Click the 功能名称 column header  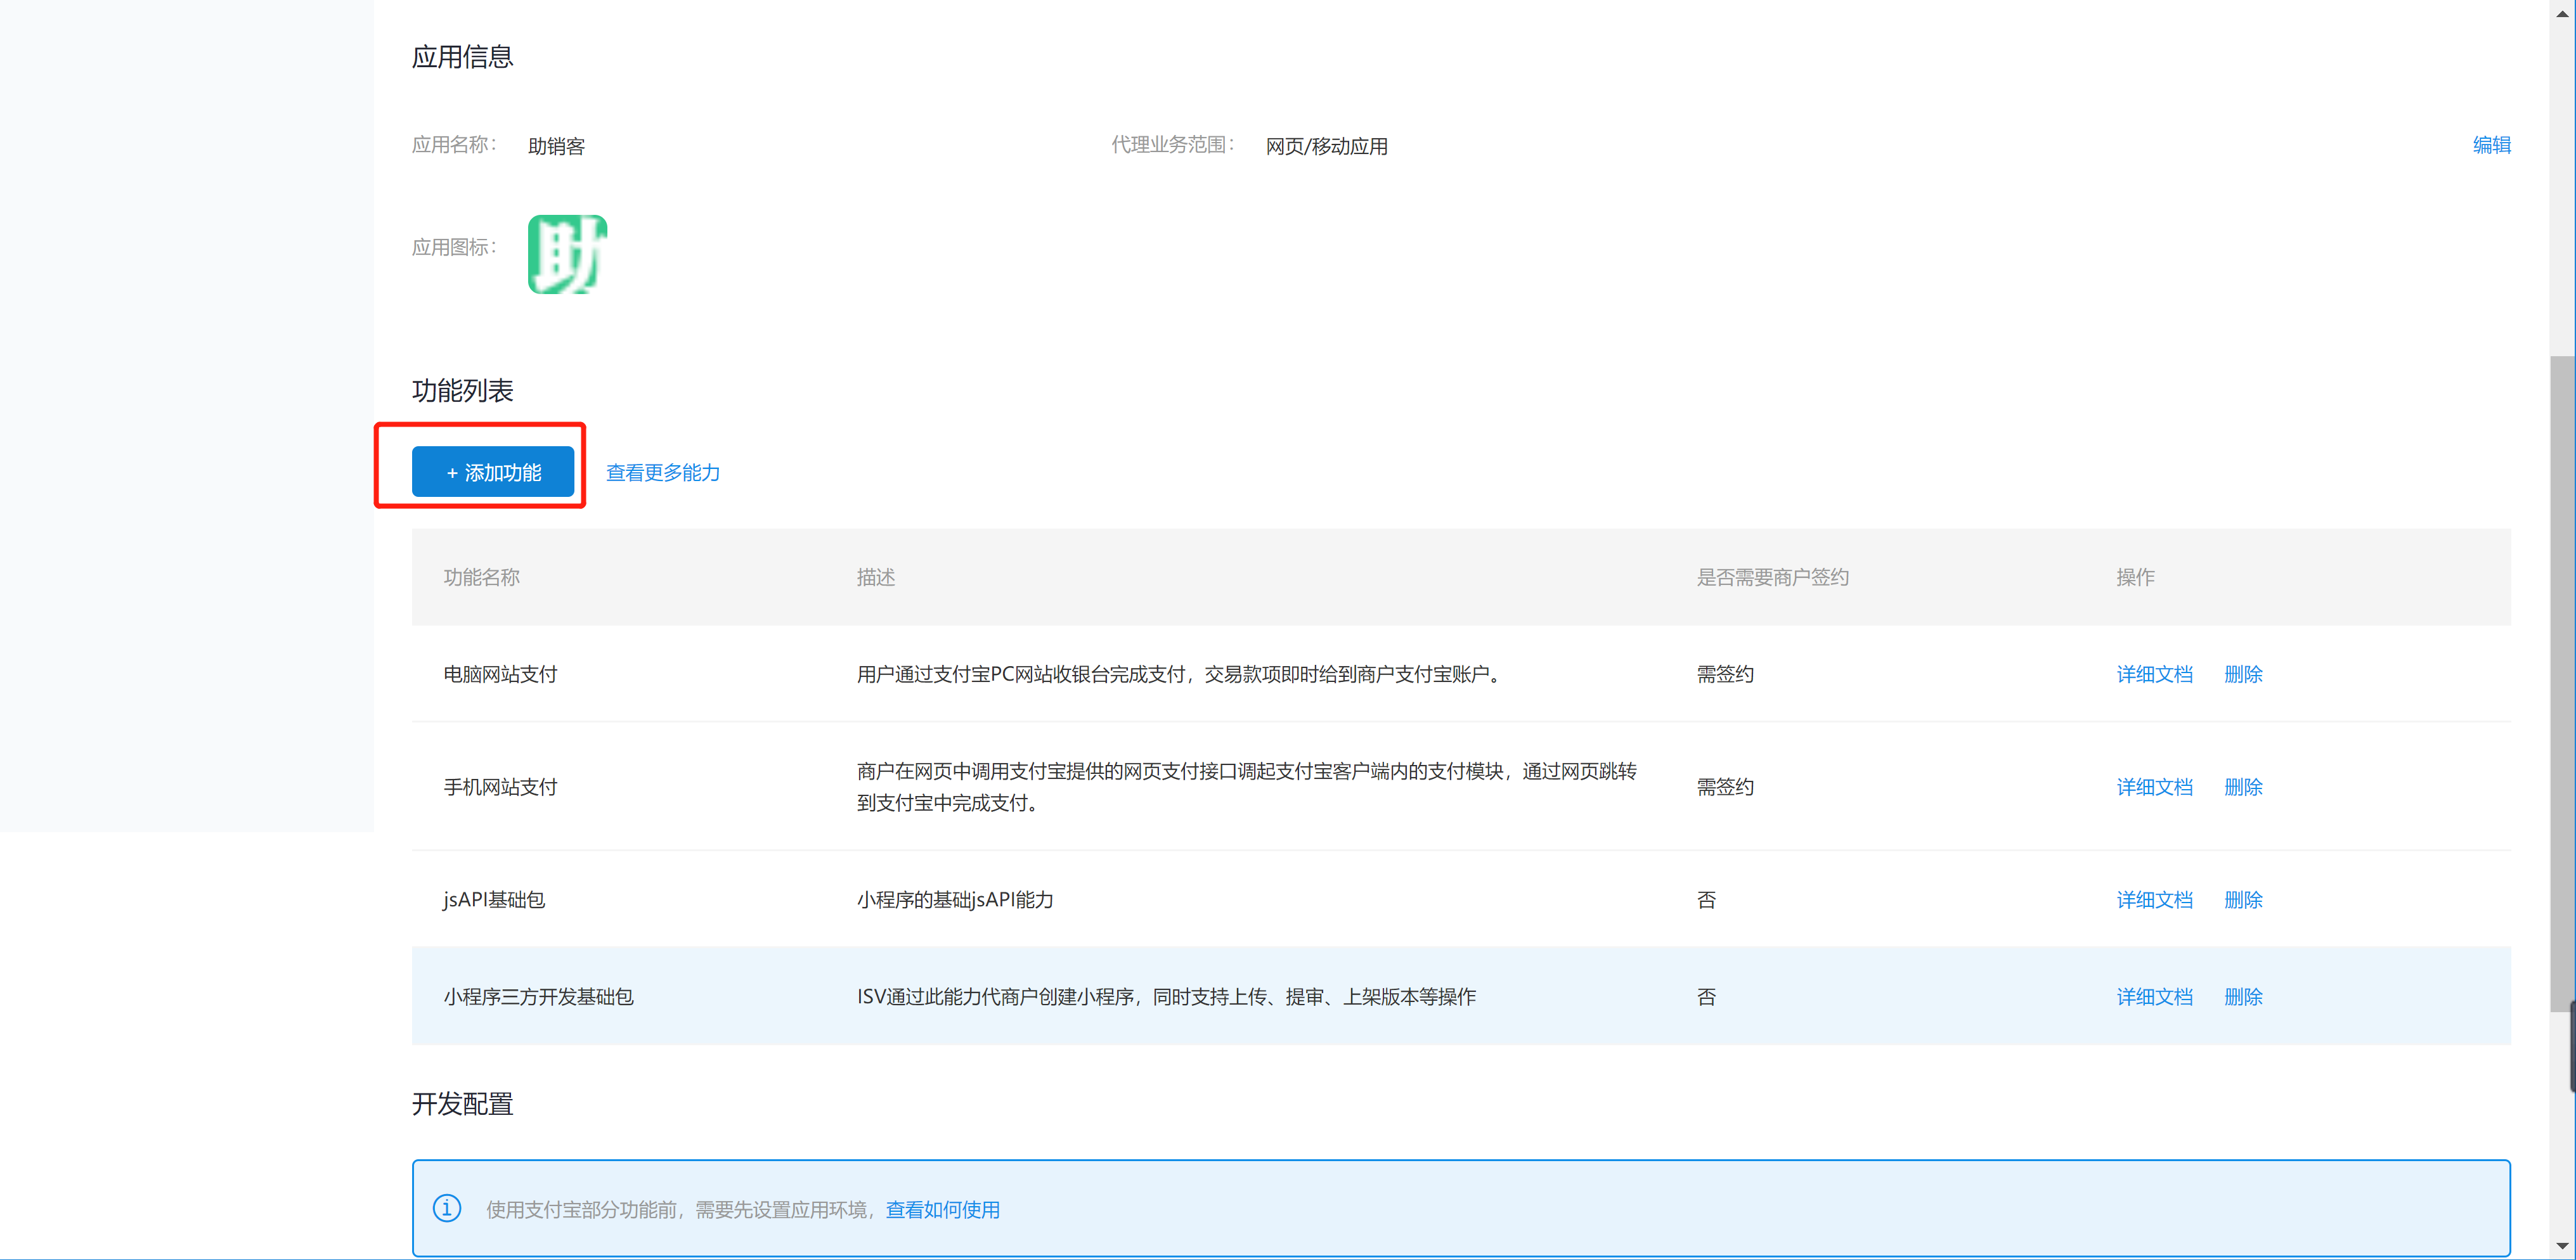tap(481, 577)
